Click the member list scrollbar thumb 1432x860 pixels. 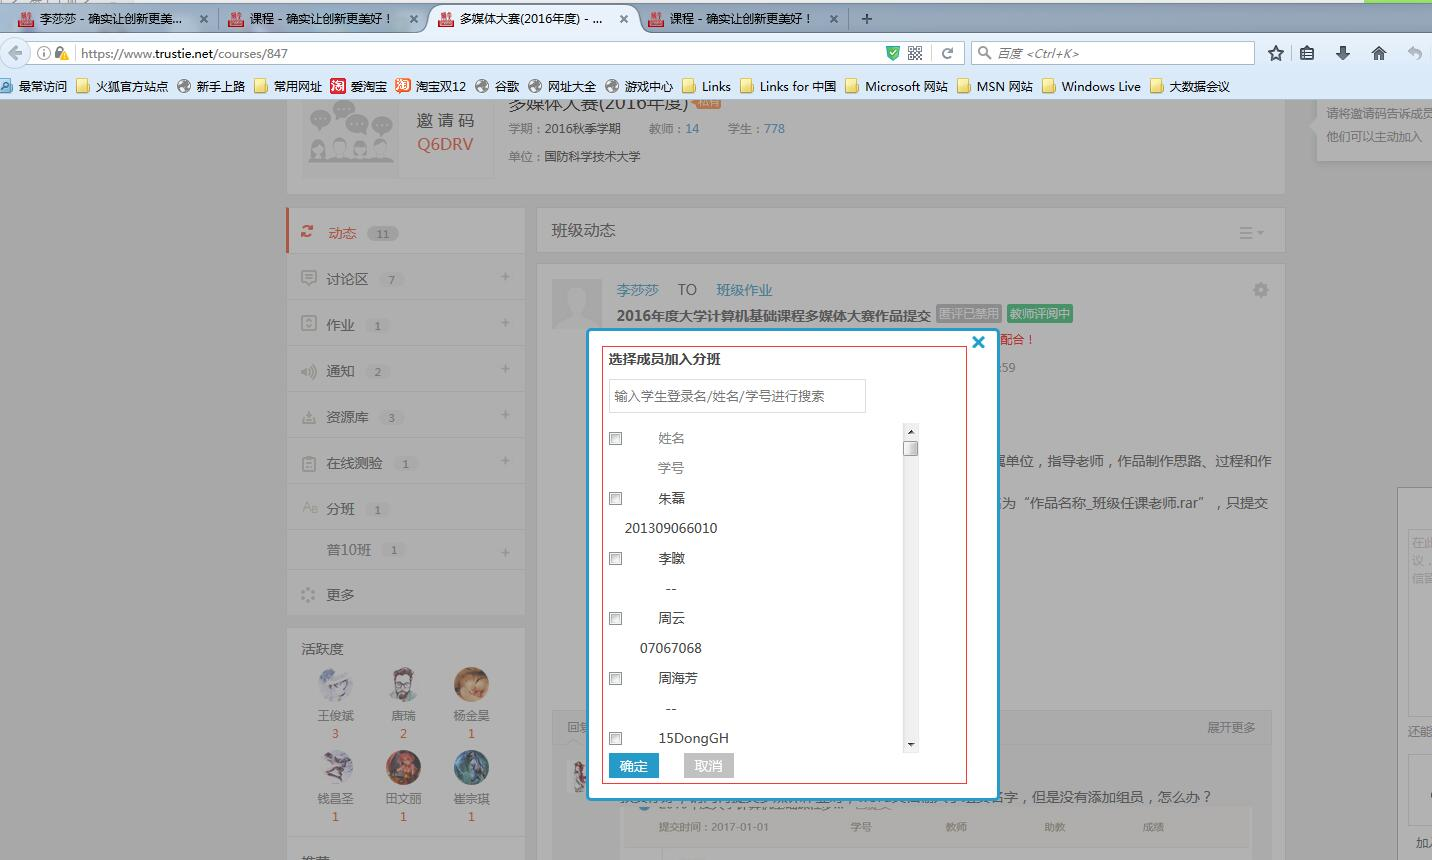pos(910,448)
